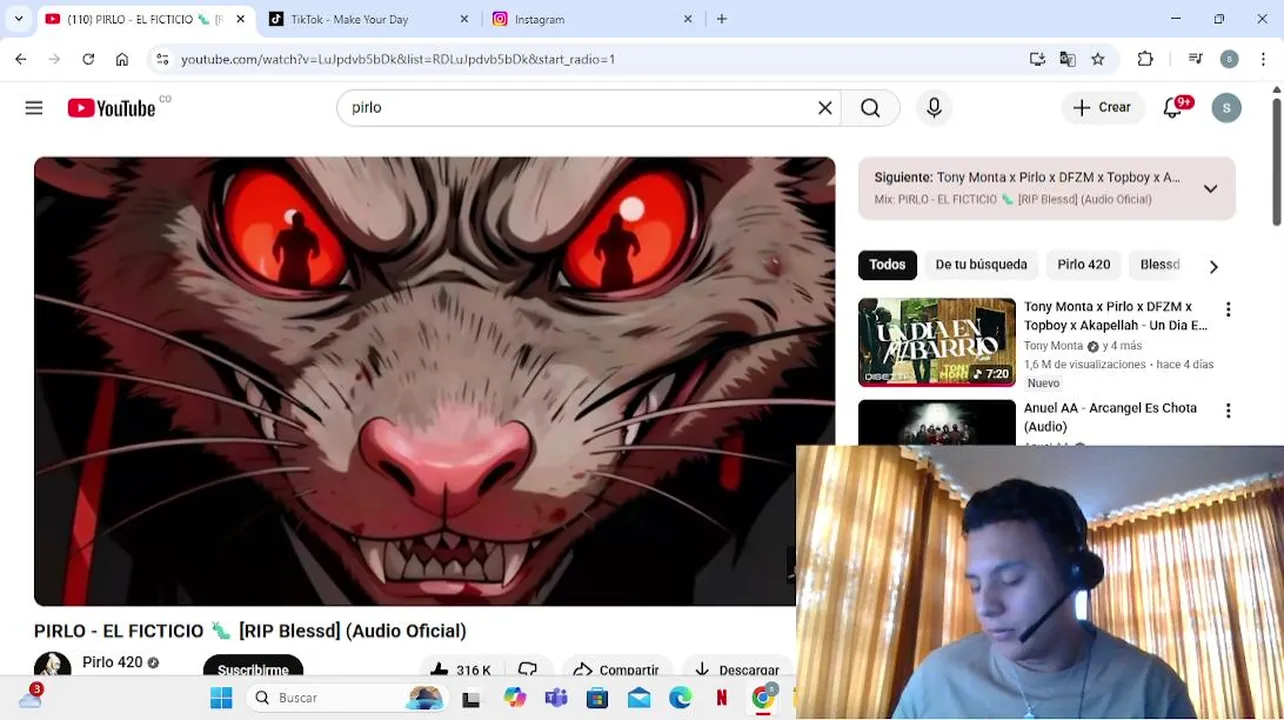Go to the YouTube home logo
Screen dimensions: 1284x720
tap(111, 108)
